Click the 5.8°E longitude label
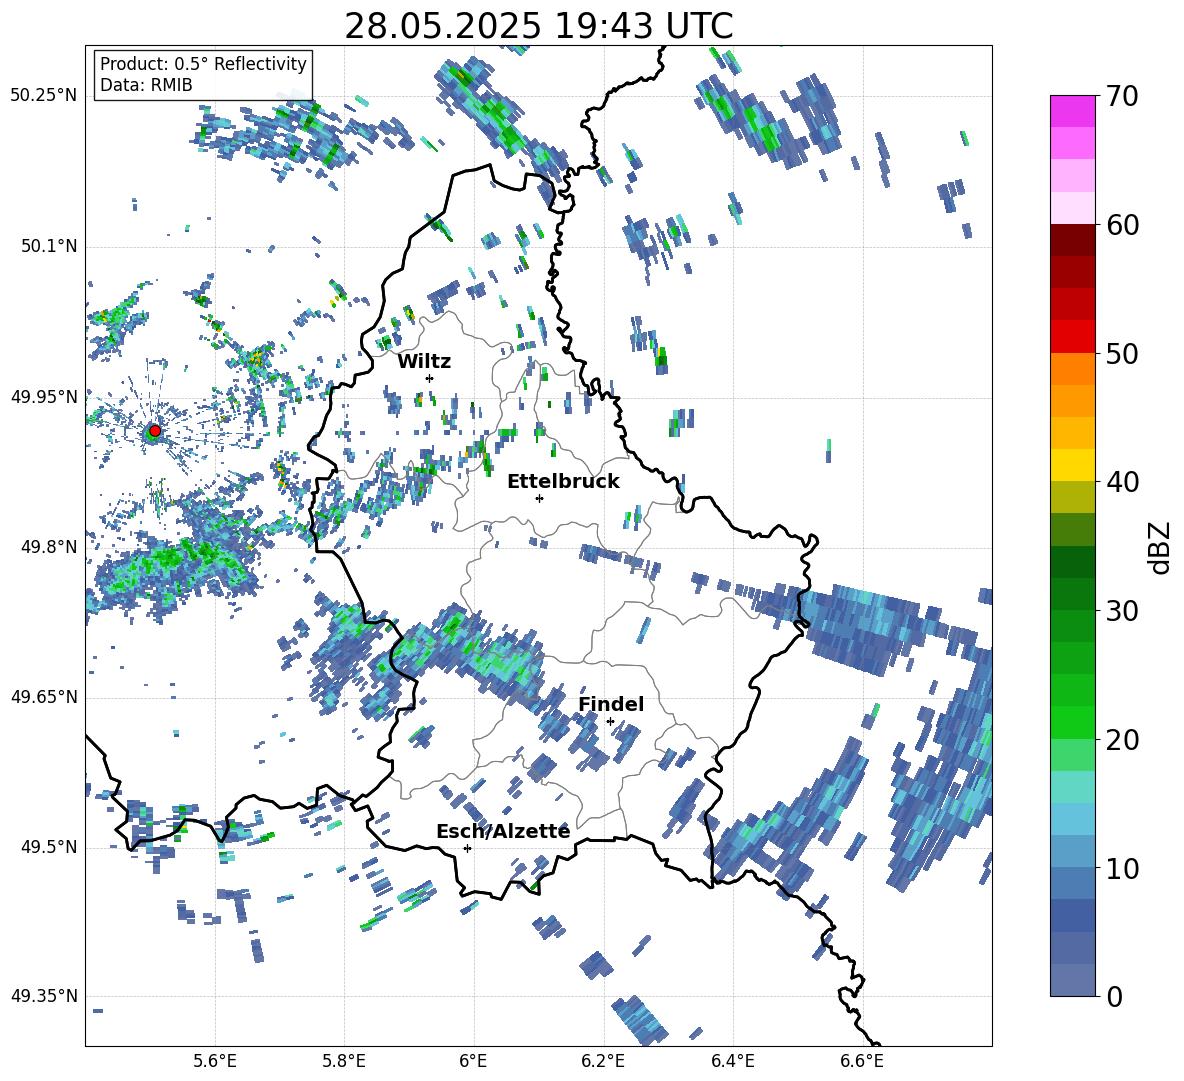The image size is (1184, 1081). pos(344,1061)
